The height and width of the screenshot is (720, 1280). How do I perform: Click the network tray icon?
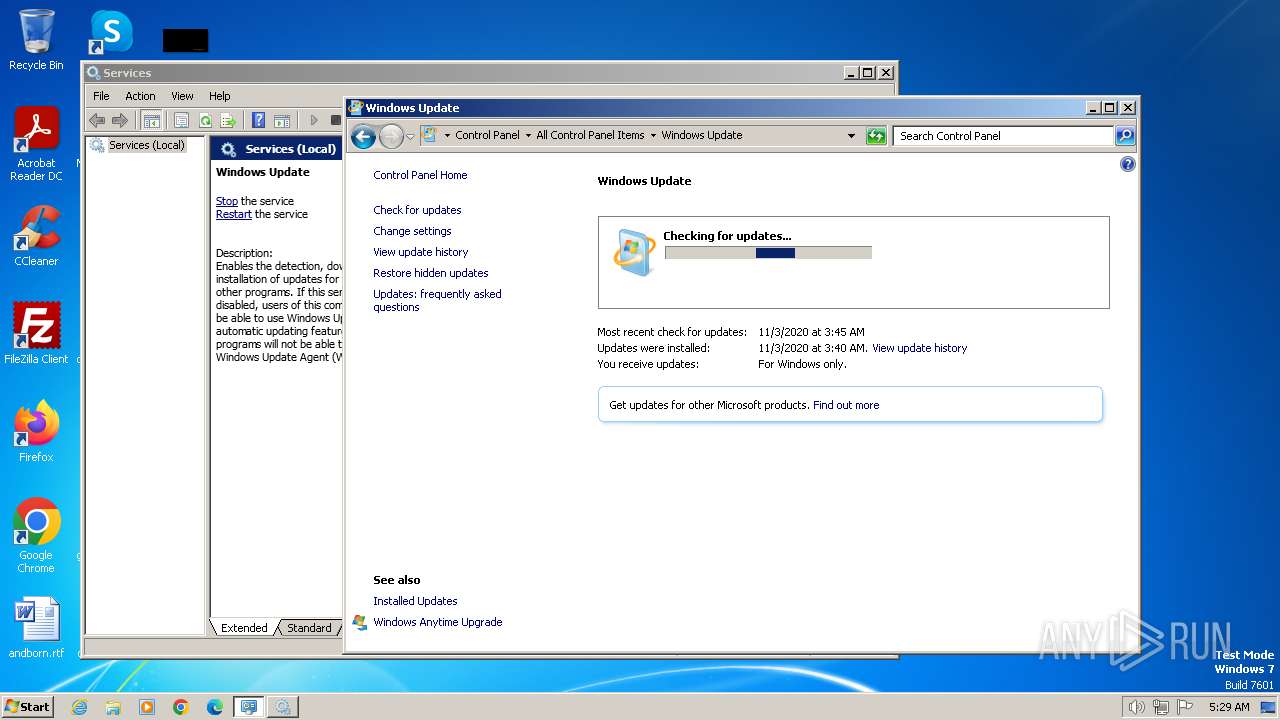click(x=1160, y=707)
